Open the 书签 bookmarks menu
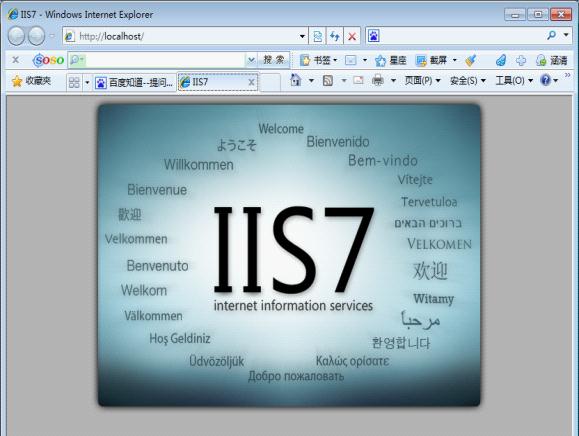Image resolution: width=579 pixels, height=436 pixels. pos(318,60)
